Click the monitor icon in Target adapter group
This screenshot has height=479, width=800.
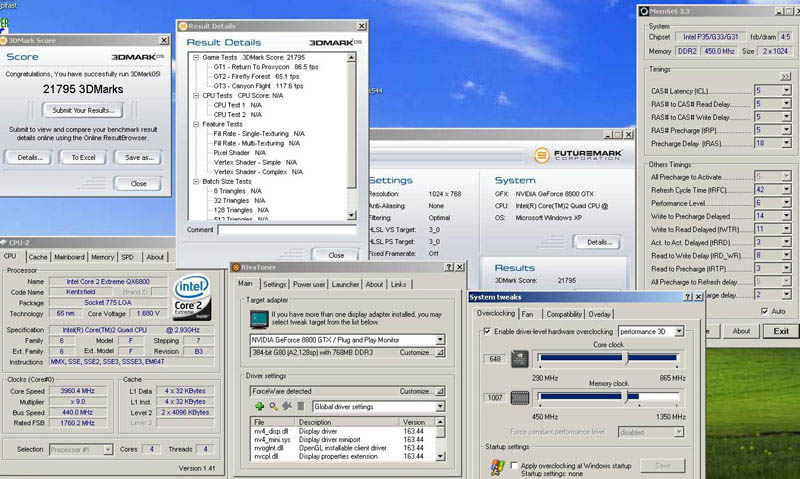point(259,319)
